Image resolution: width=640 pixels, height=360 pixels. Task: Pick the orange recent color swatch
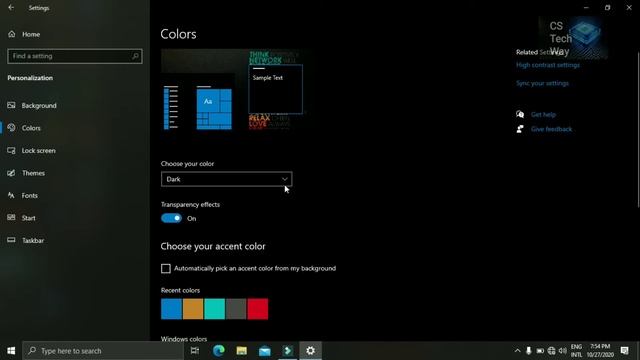pos(193,309)
